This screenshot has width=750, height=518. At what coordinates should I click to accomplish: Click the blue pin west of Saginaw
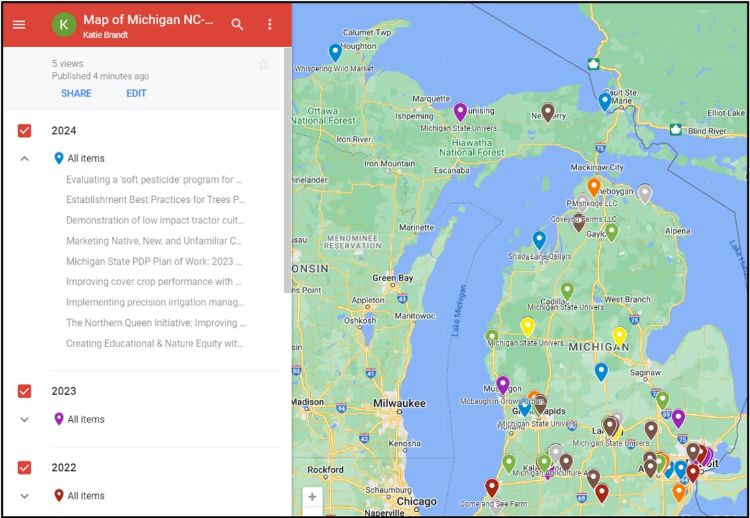click(601, 372)
